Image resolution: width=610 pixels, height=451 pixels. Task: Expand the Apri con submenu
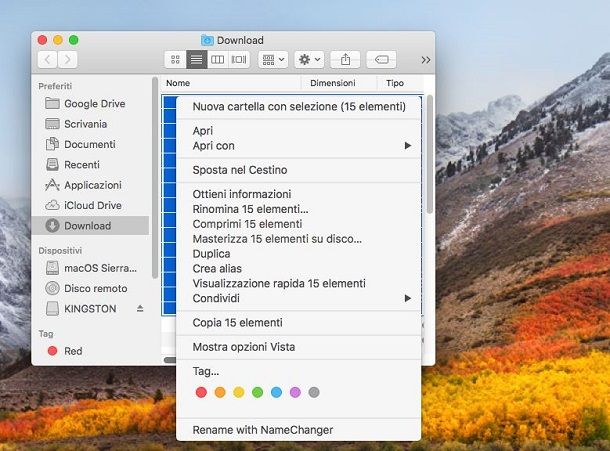(x=298, y=146)
